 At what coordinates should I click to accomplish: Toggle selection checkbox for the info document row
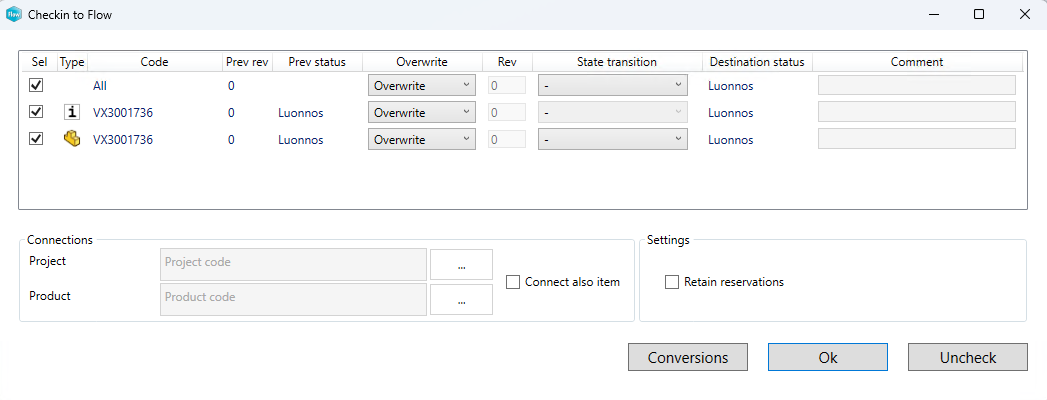[37, 113]
